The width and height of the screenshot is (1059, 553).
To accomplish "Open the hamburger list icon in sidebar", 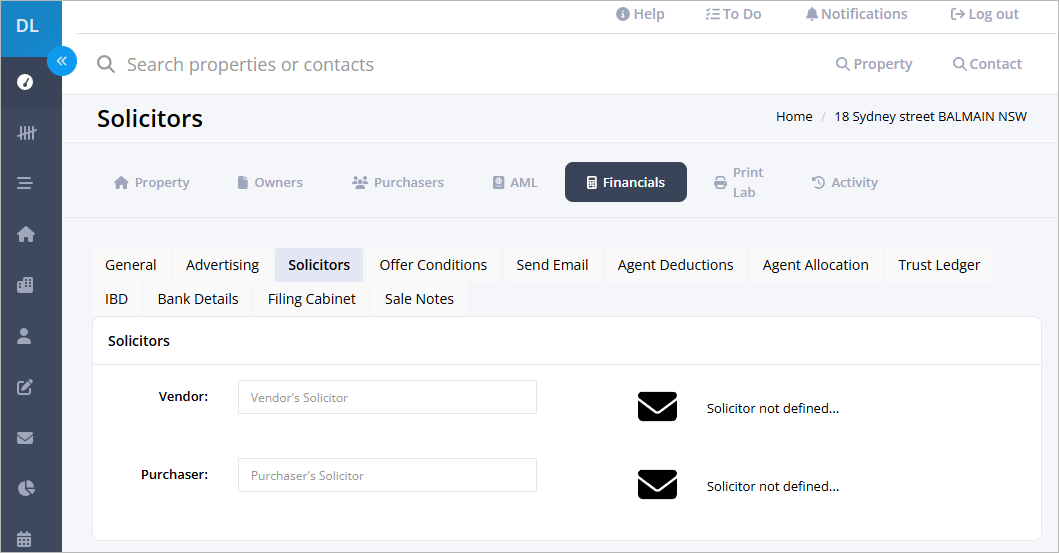I will [25, 183].
